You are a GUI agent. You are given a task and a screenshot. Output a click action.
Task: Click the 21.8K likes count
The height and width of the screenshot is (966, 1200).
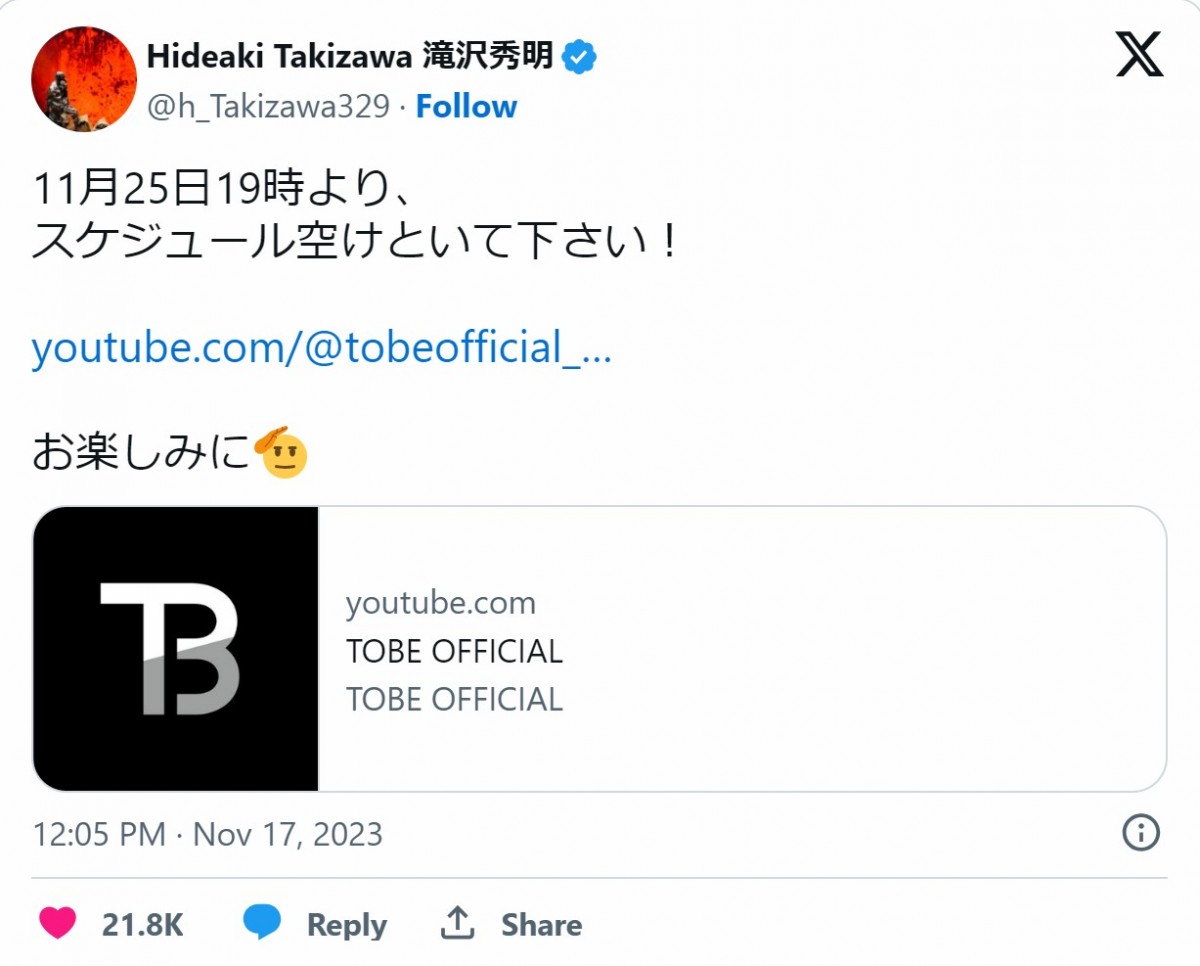tap(142, 925)
